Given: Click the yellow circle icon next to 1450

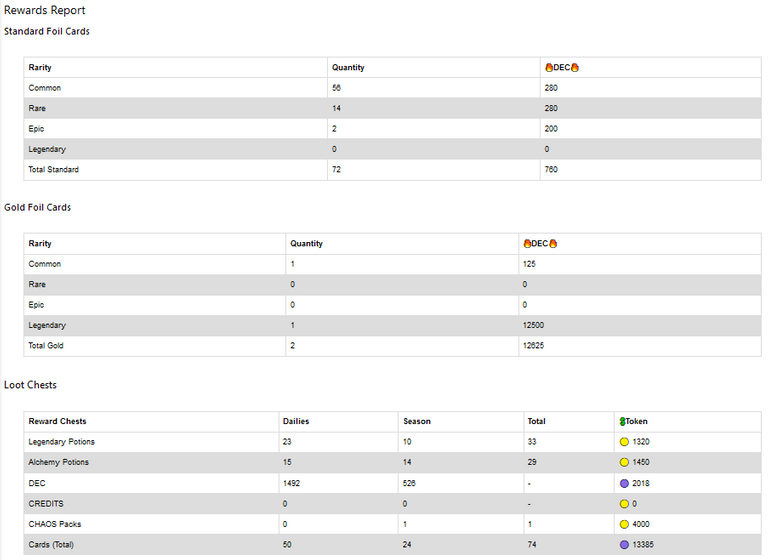Looking at the screenshot, I should [x=624, y=463].
